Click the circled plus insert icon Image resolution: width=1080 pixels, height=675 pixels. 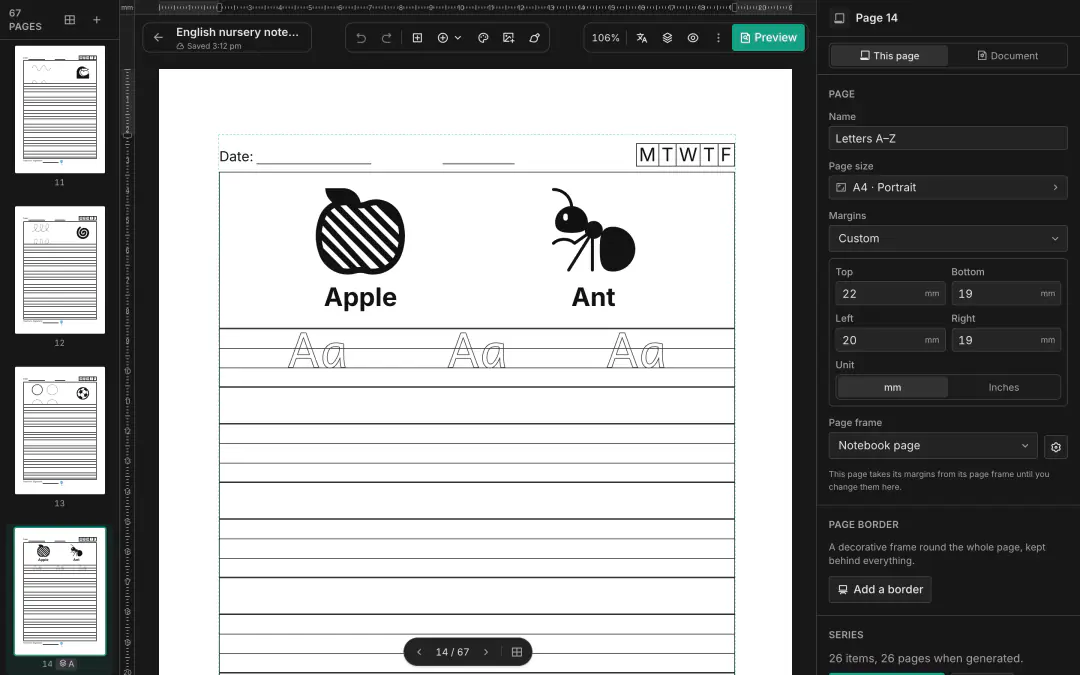point(443,38)
